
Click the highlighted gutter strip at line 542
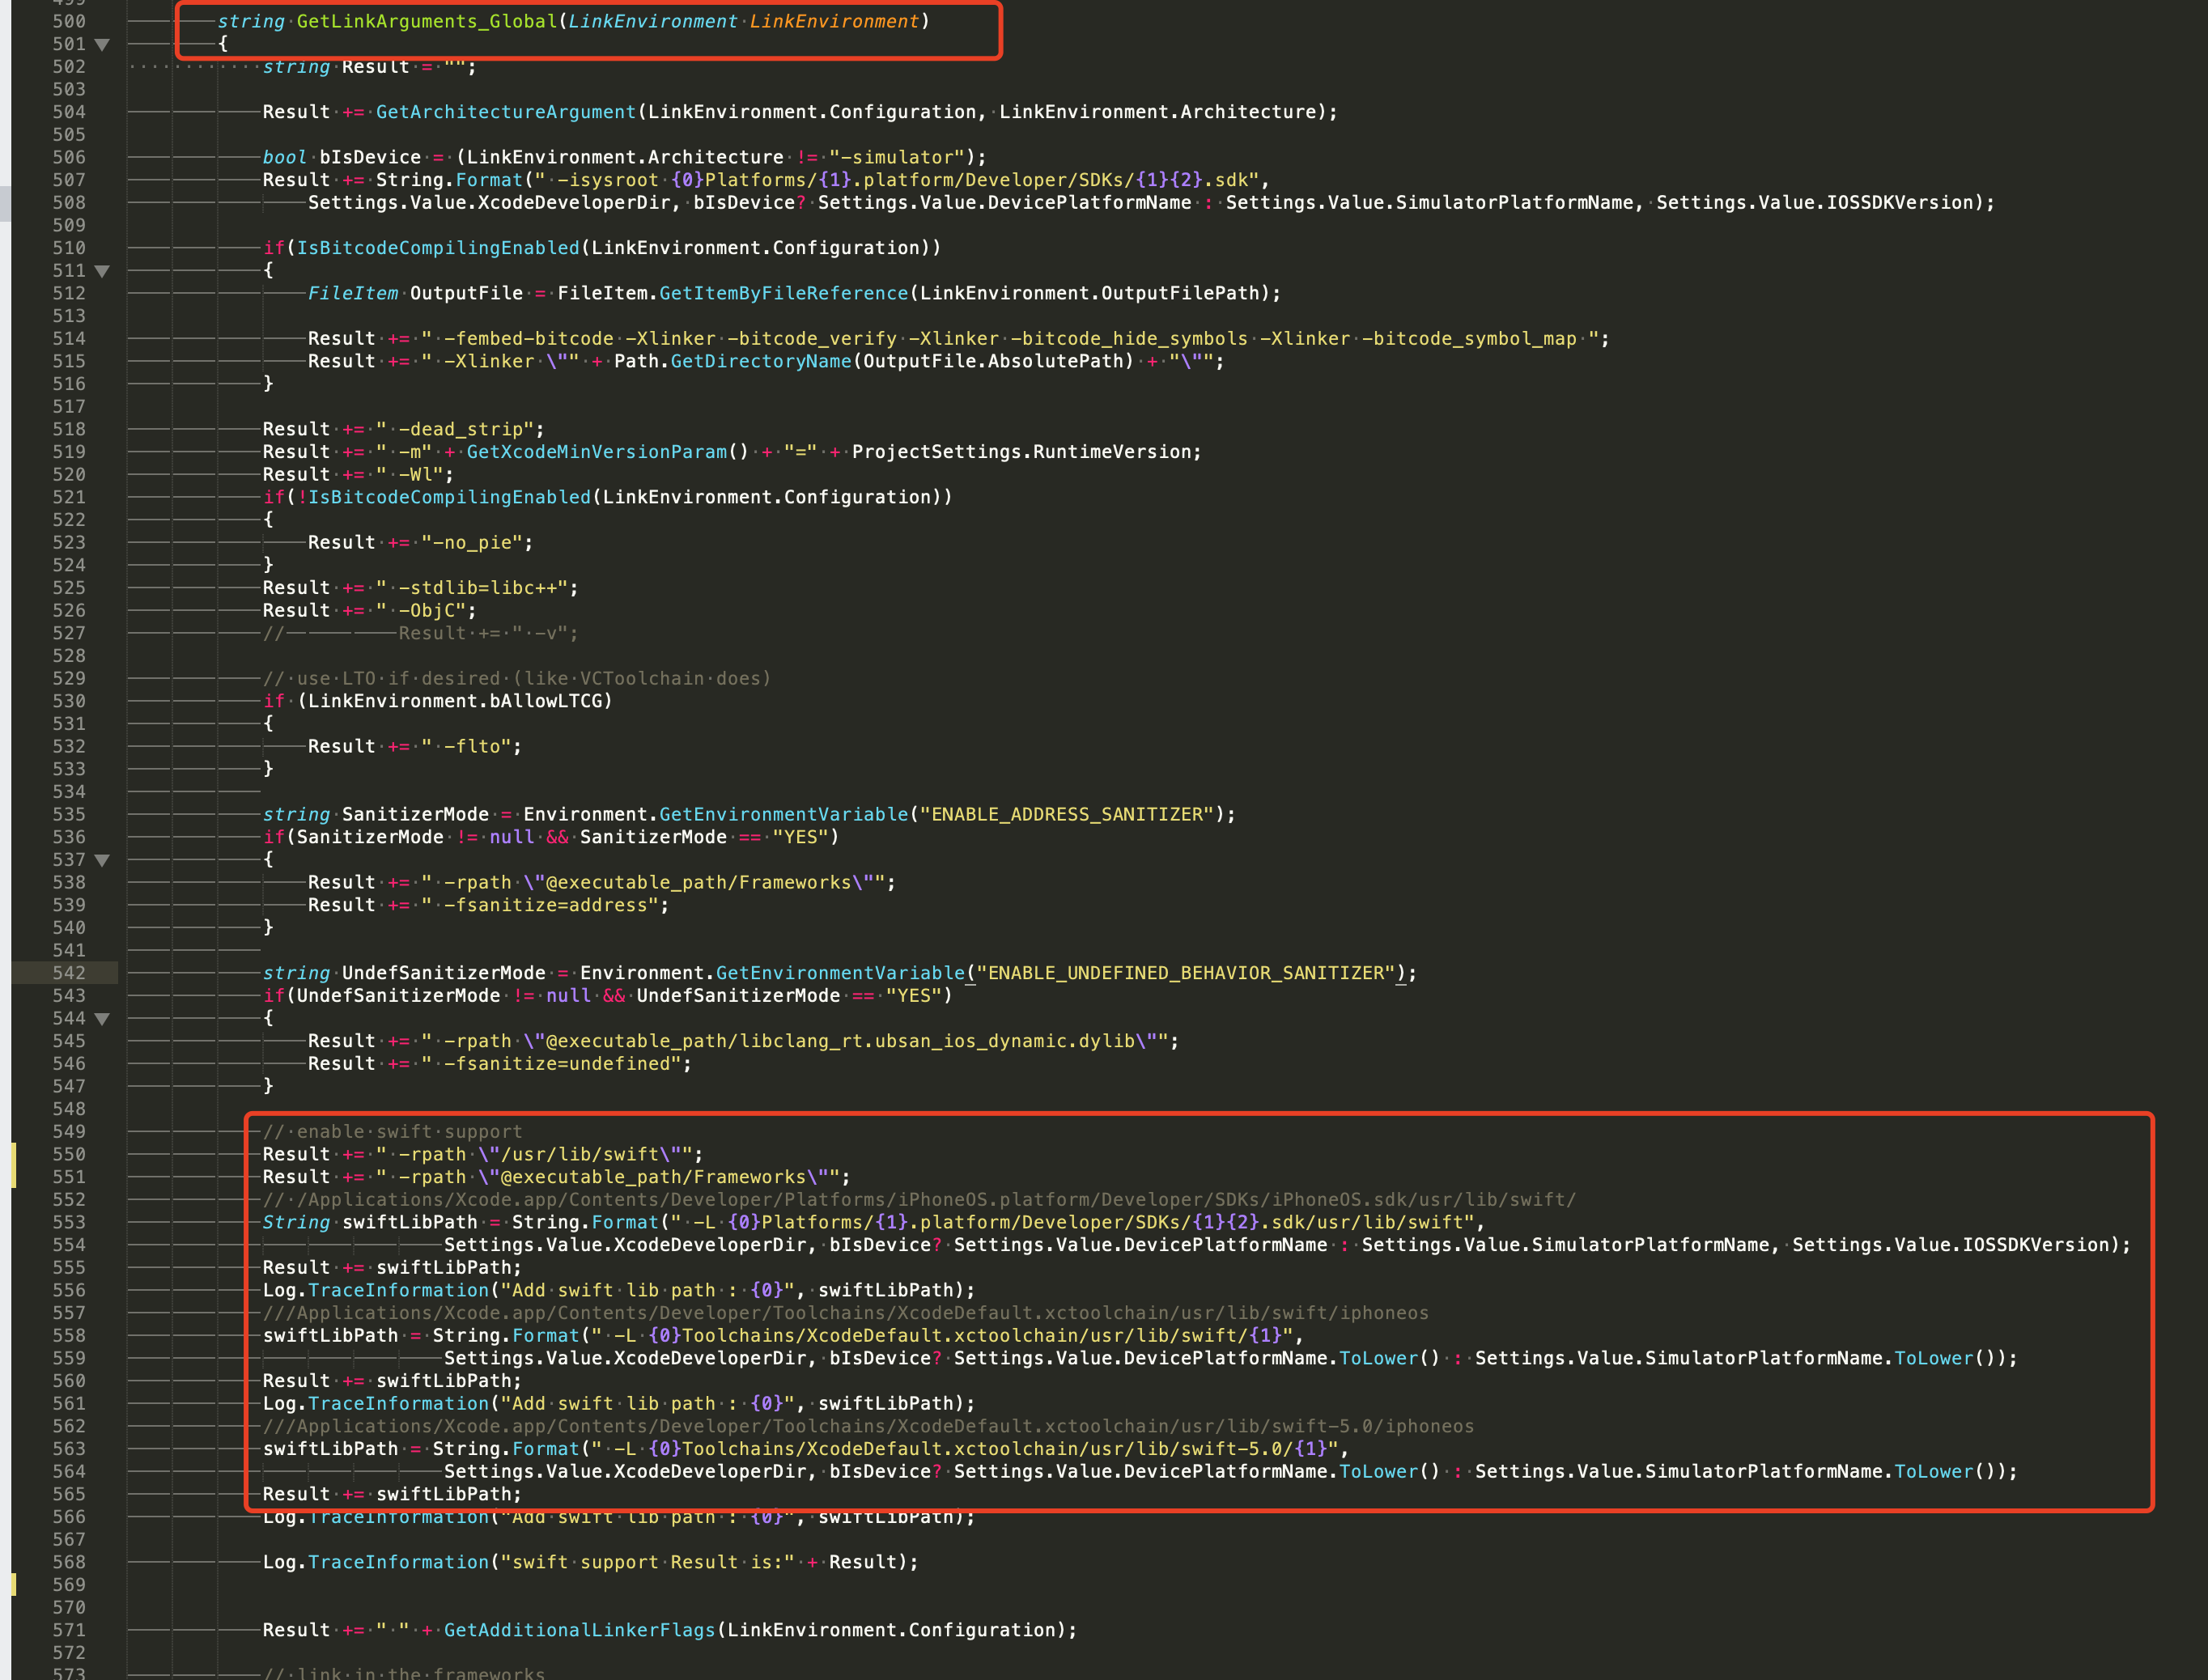pos(60,972)
